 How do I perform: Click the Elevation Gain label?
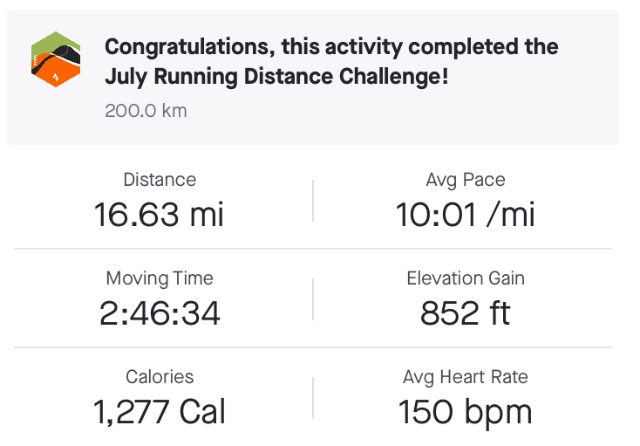(x=465, y=278)
